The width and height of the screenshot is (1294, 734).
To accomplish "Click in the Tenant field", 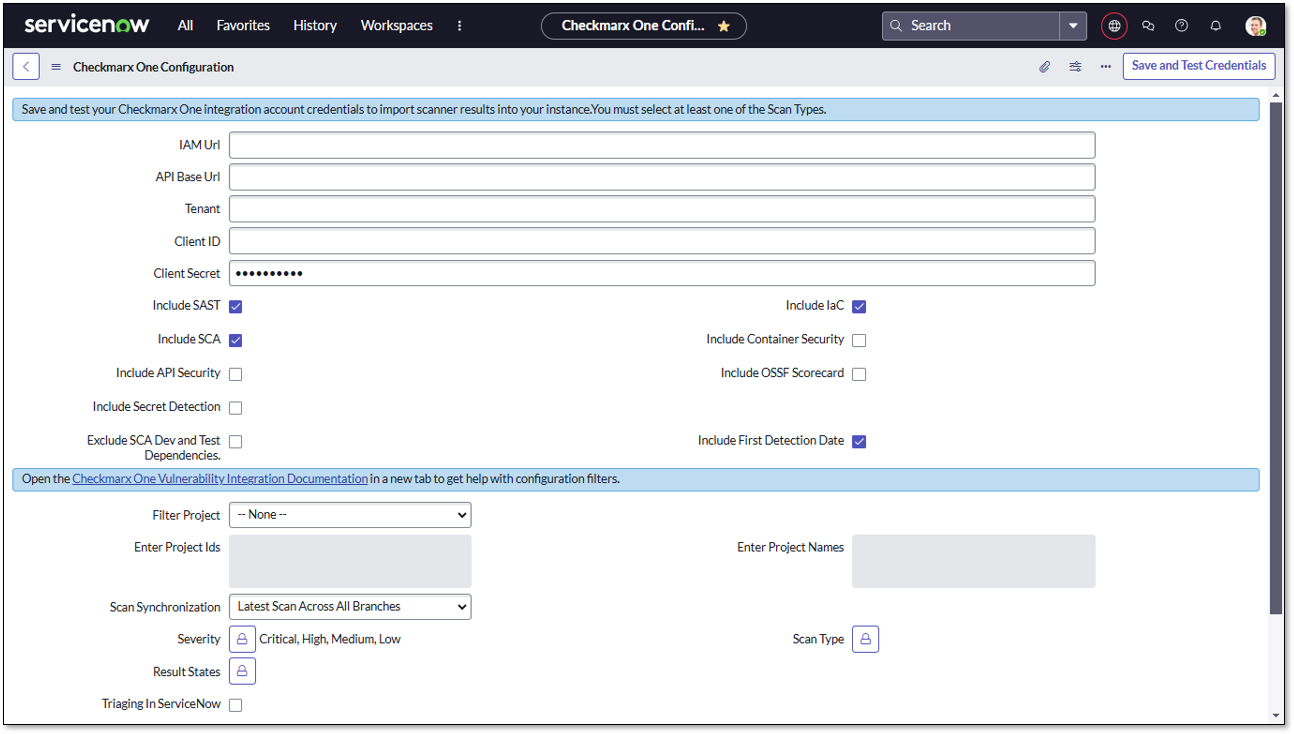I will [x=662, y=209].
